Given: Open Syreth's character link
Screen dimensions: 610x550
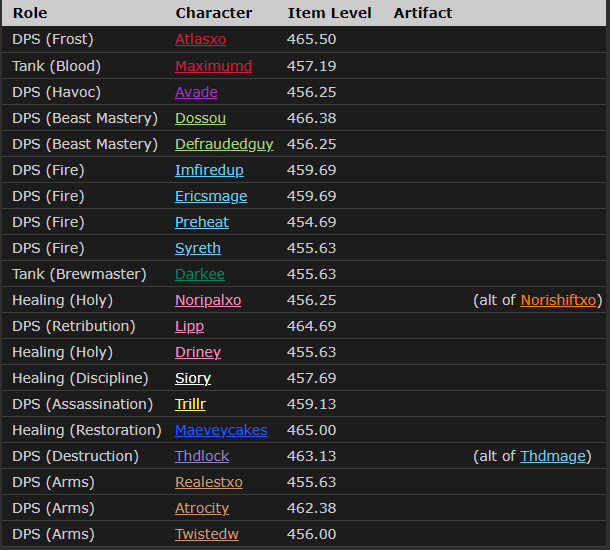Looking at the screenshot, I should click(198, 248).
